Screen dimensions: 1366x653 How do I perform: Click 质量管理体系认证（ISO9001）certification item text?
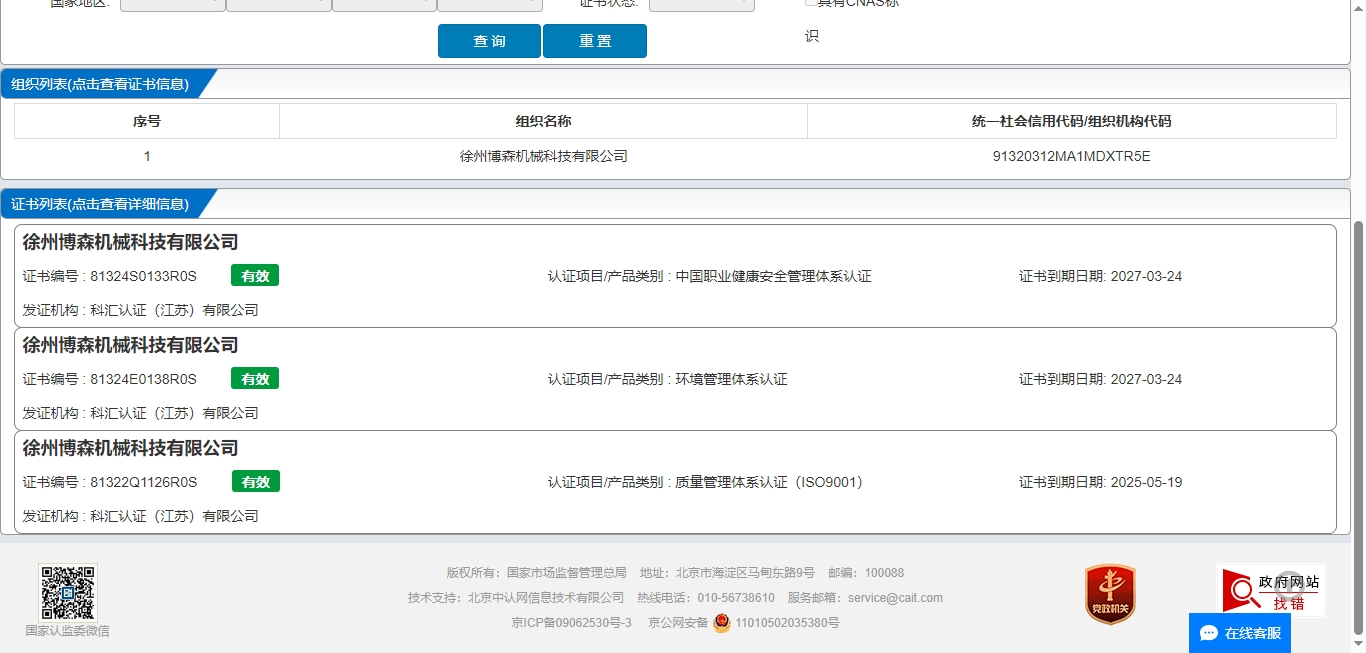pos(770,482)
